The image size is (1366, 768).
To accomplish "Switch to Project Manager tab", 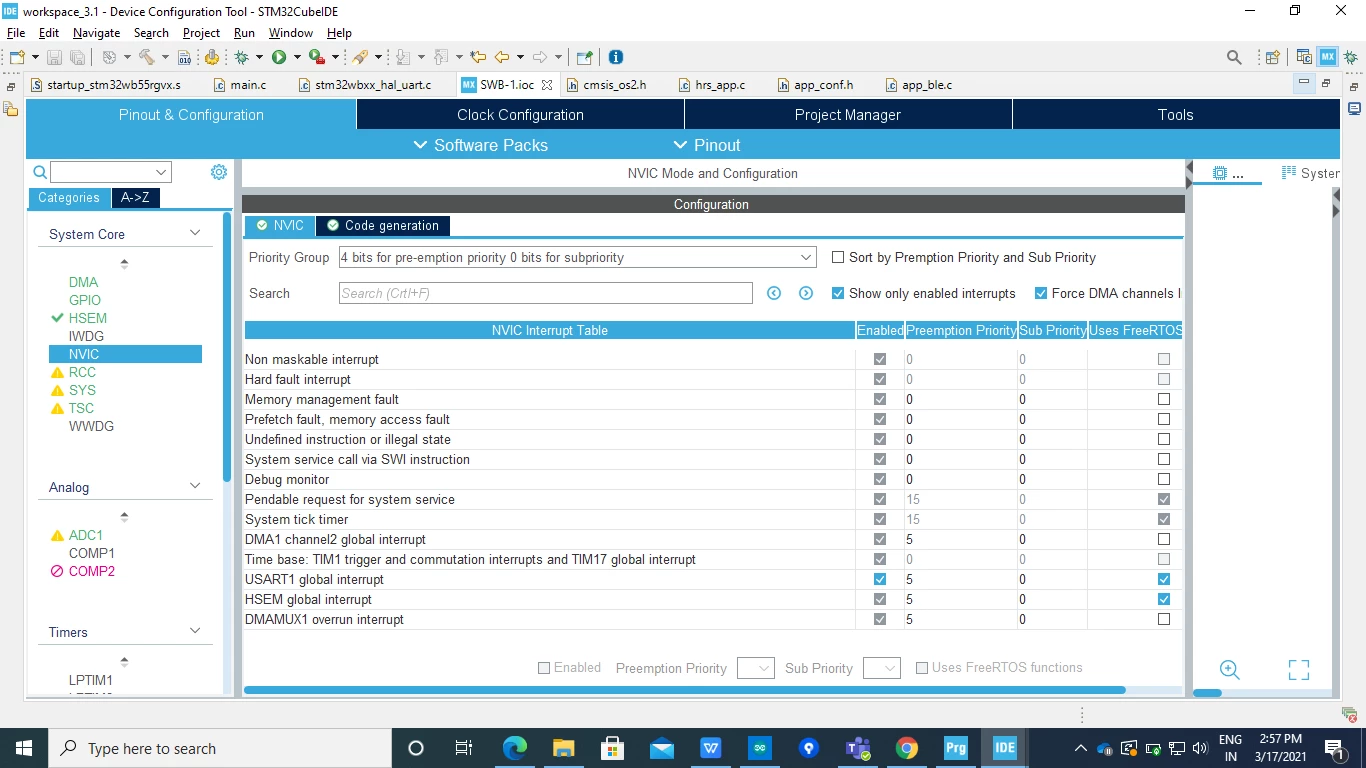I will (x=848, y=115).
